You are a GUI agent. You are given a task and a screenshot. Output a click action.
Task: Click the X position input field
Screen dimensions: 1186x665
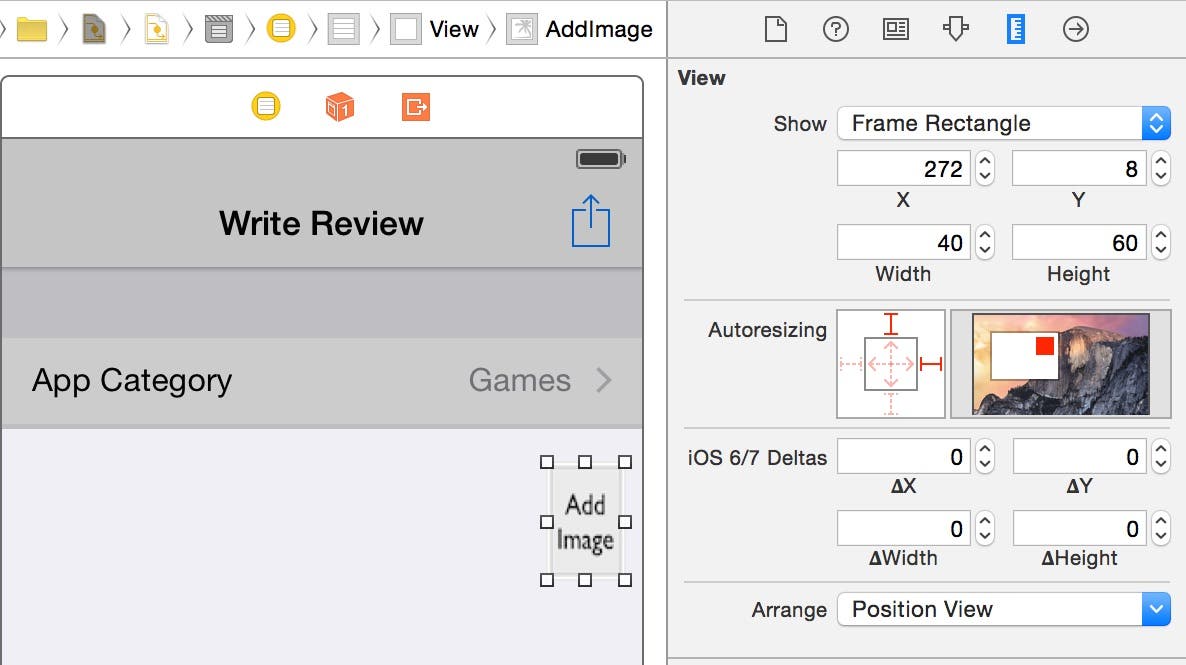(x=902, y=169)
